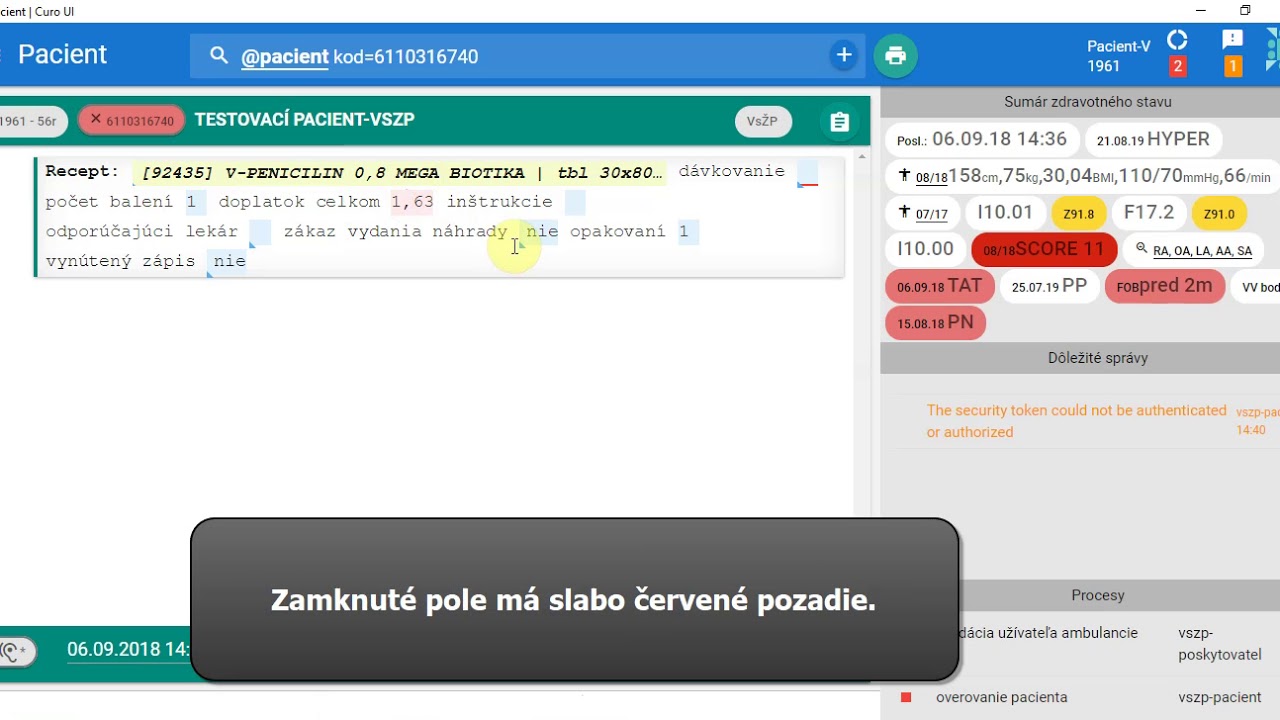Click the odporúčajúci lekár empty field

click(x=260, y=232)
